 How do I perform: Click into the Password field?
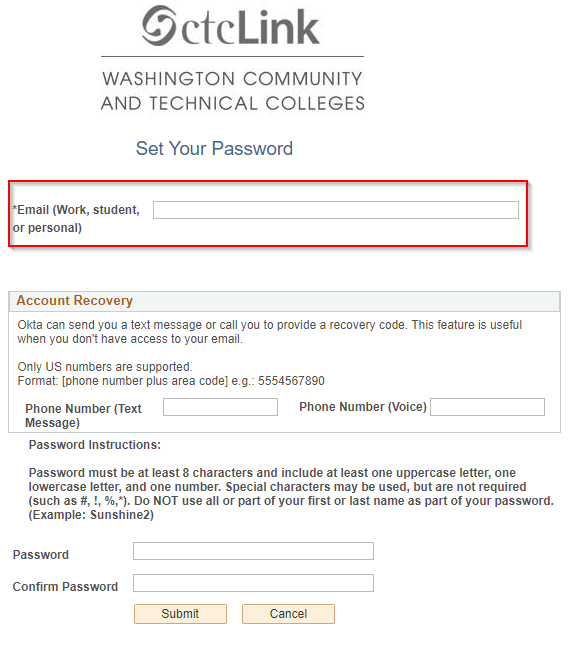coord(253,551)
